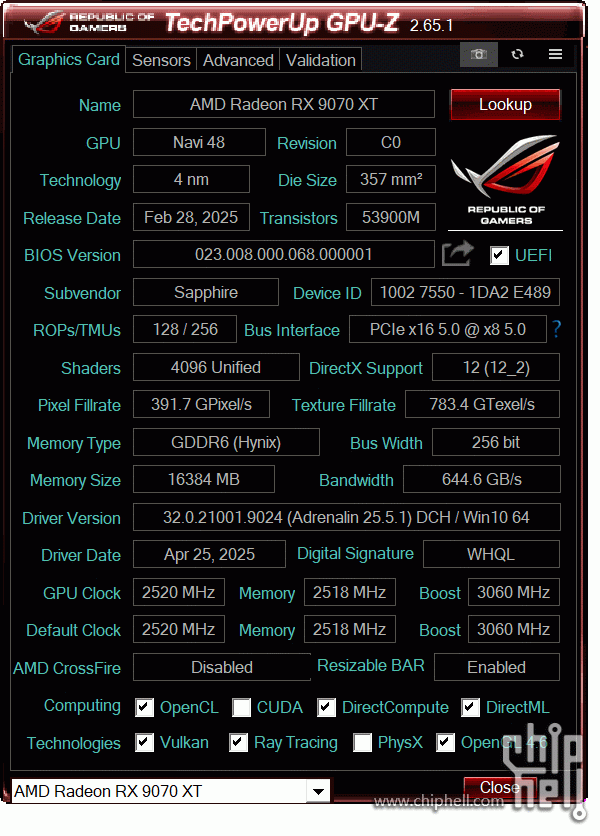Click the ROG logo in the title bar
600x836 pixels.
tap(44, 22)
